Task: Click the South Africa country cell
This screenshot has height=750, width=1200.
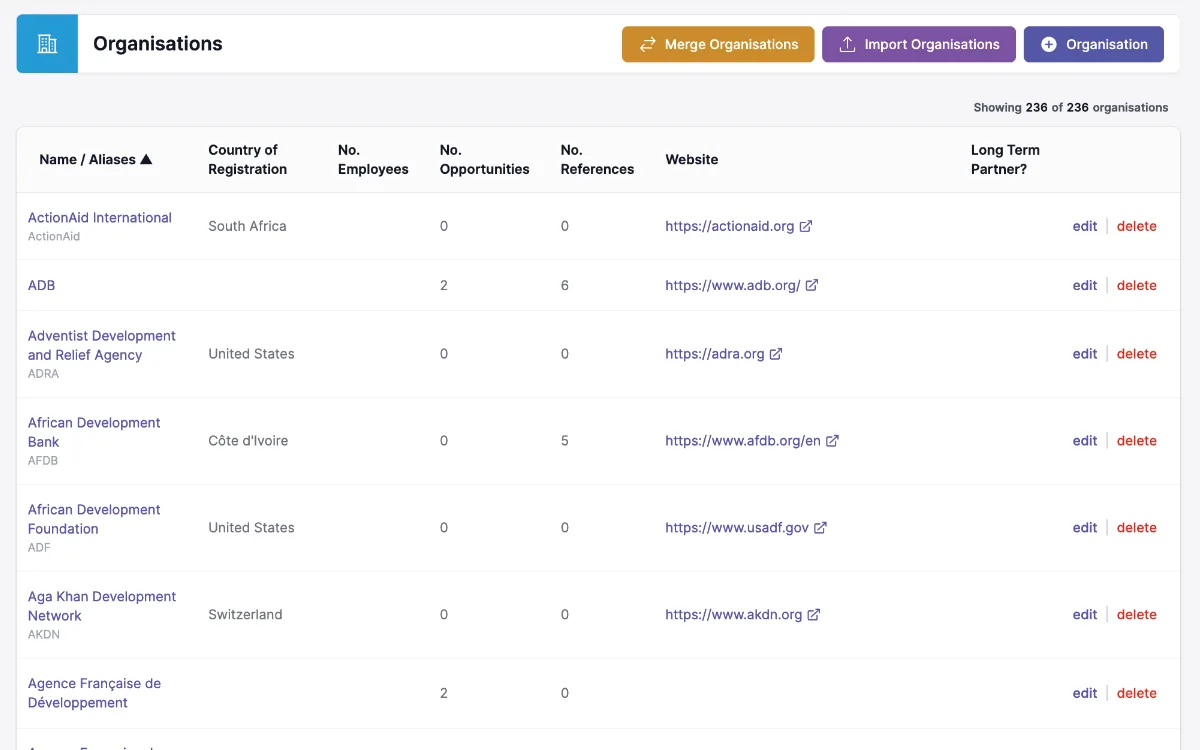Action: click(247, 226)
